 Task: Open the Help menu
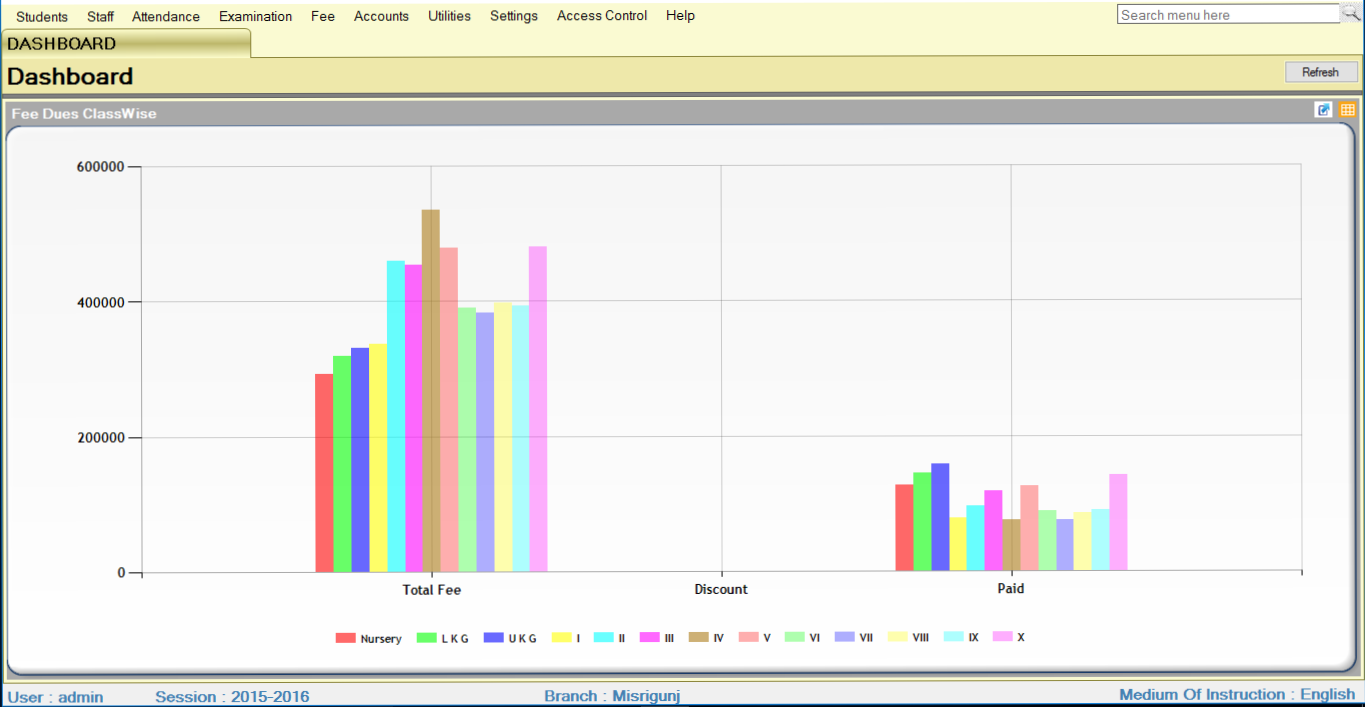[680, 16]
